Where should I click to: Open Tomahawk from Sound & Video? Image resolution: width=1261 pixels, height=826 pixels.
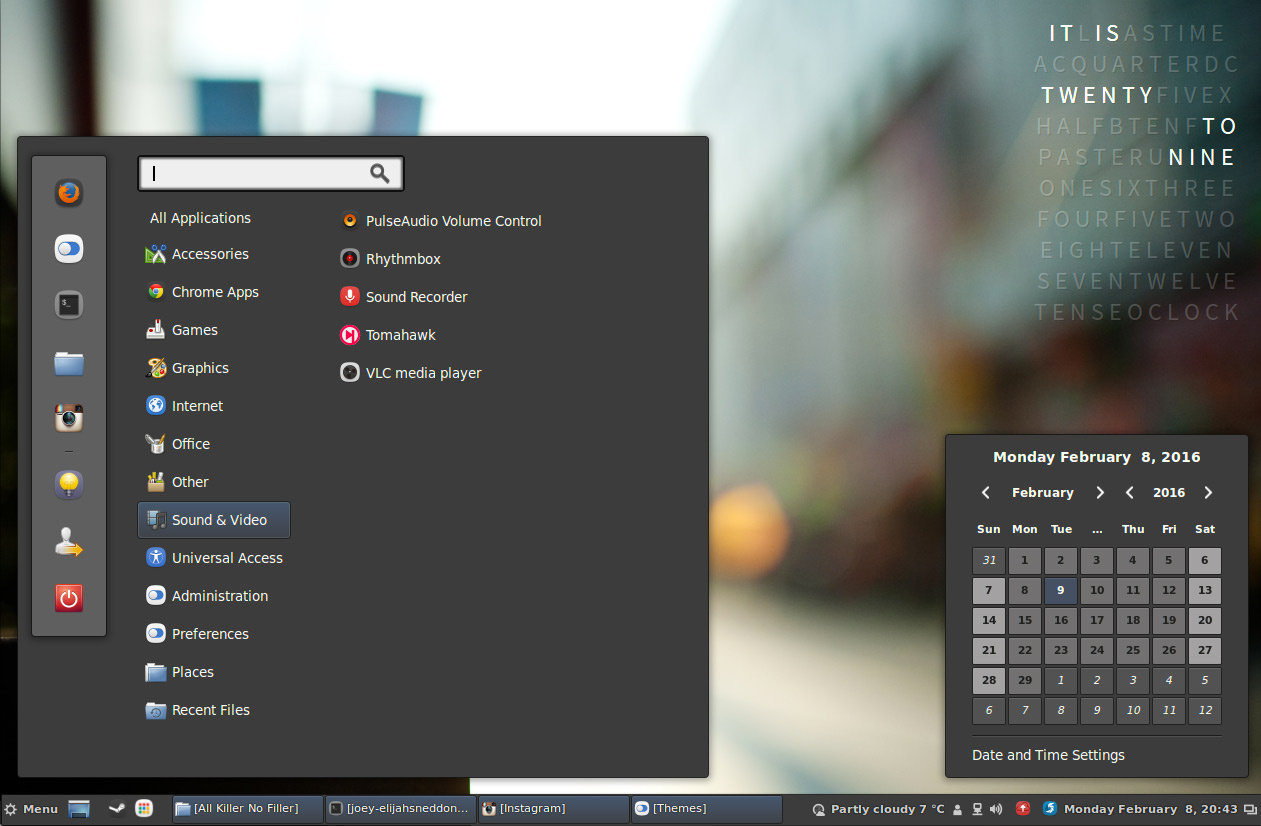tap(398, 334)
